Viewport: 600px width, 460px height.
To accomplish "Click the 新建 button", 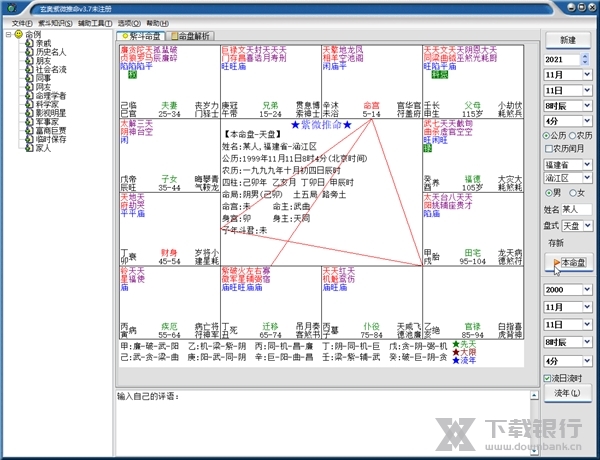I will coord(567,40).
